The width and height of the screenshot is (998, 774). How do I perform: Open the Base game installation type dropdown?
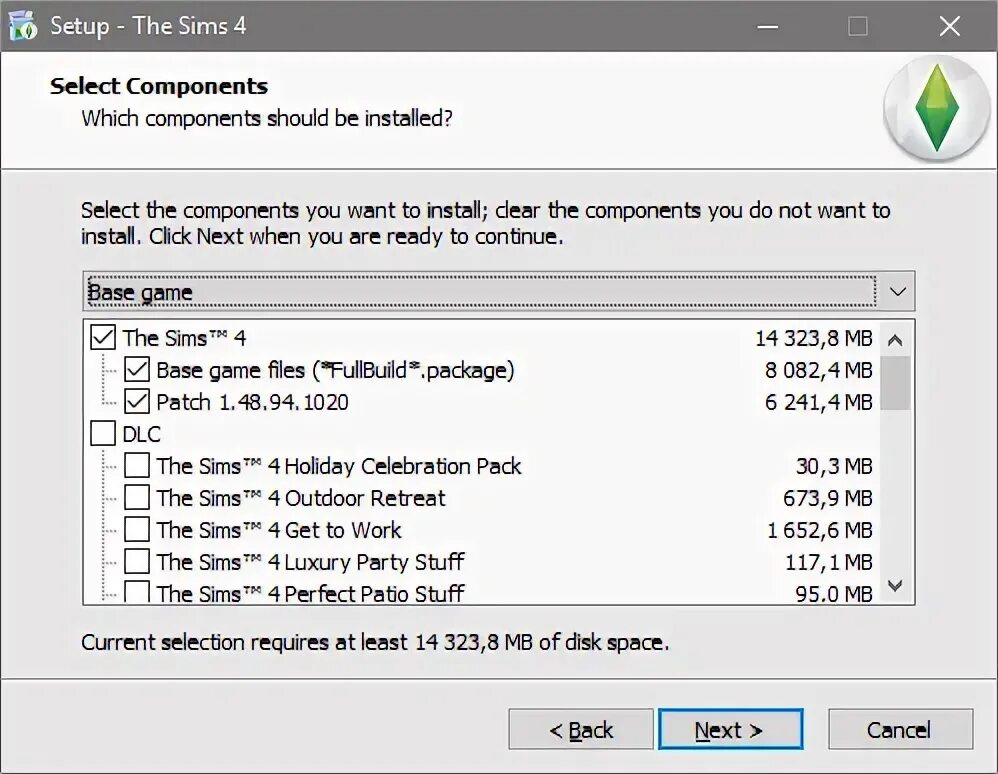(x=498, y=292)
